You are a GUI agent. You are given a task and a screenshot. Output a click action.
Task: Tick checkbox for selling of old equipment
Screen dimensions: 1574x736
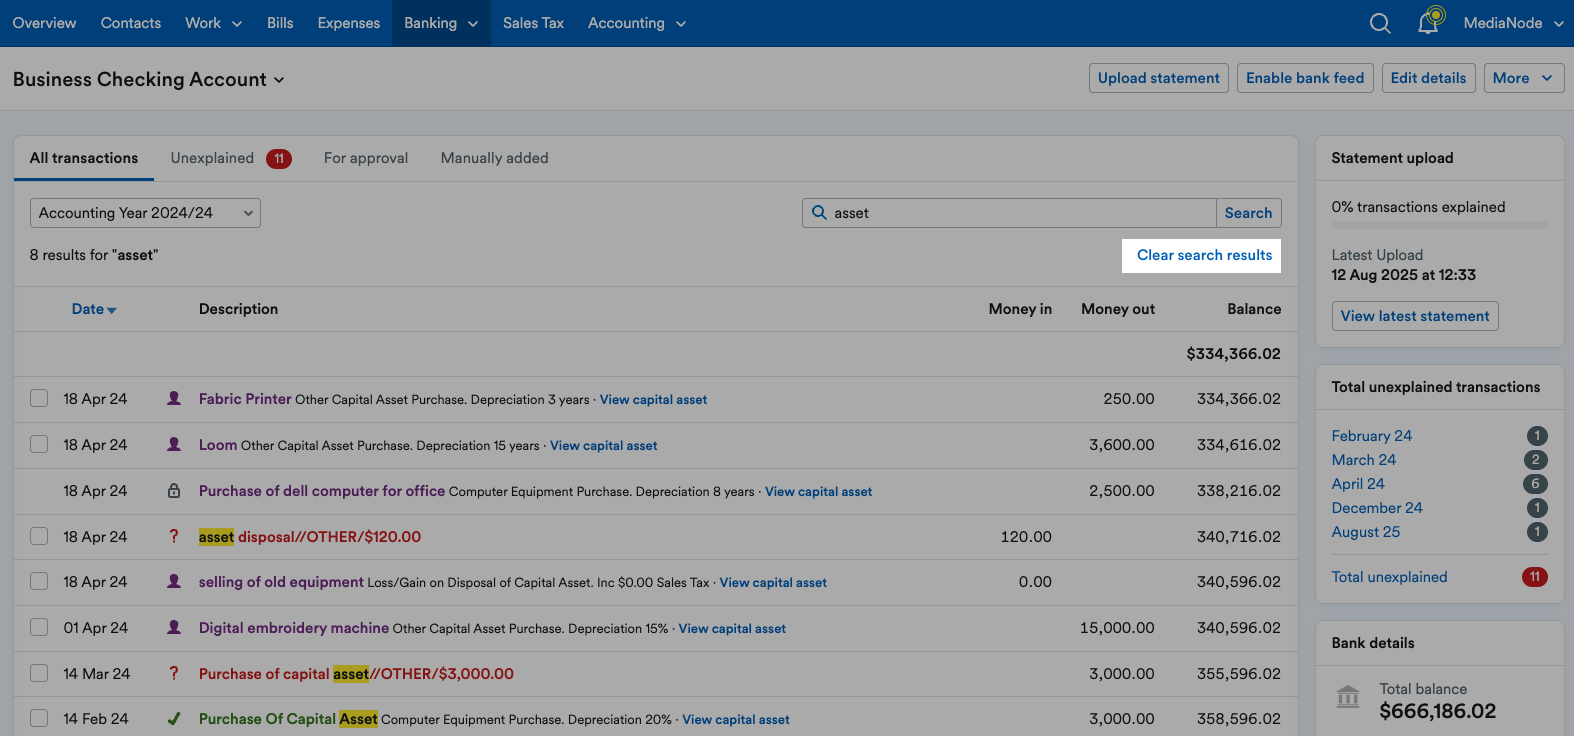(39, 581)
